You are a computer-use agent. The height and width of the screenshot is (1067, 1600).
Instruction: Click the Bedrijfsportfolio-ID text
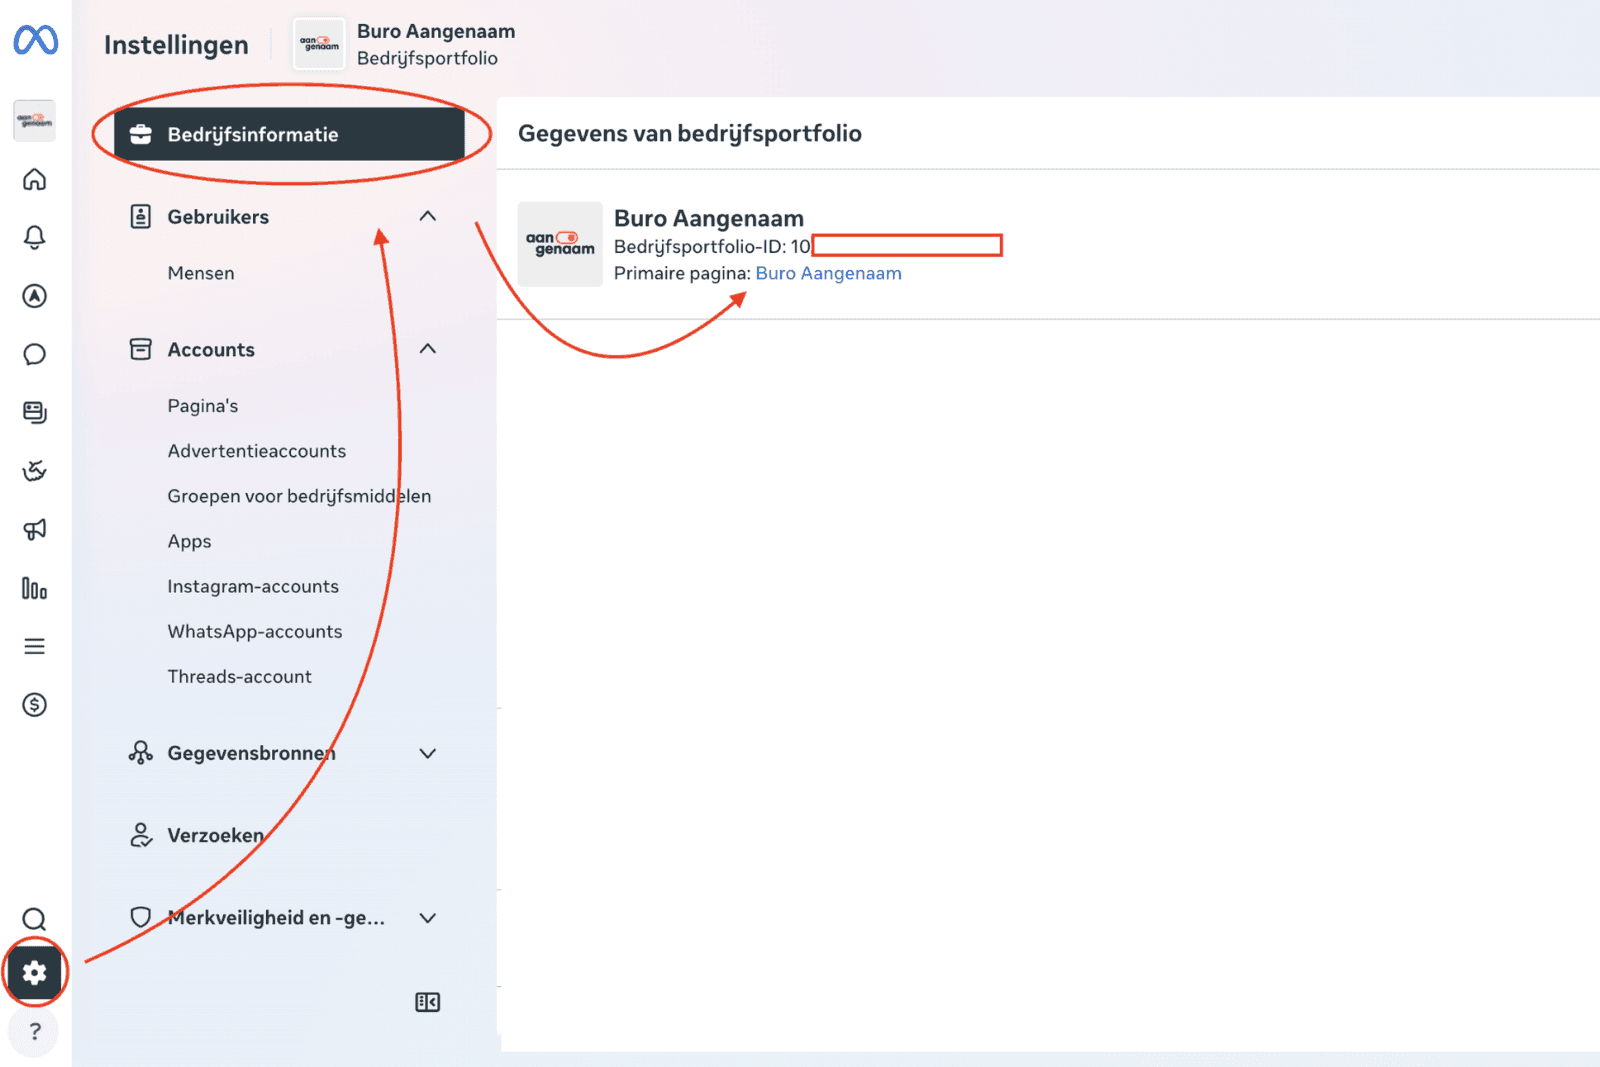point(712,246)
